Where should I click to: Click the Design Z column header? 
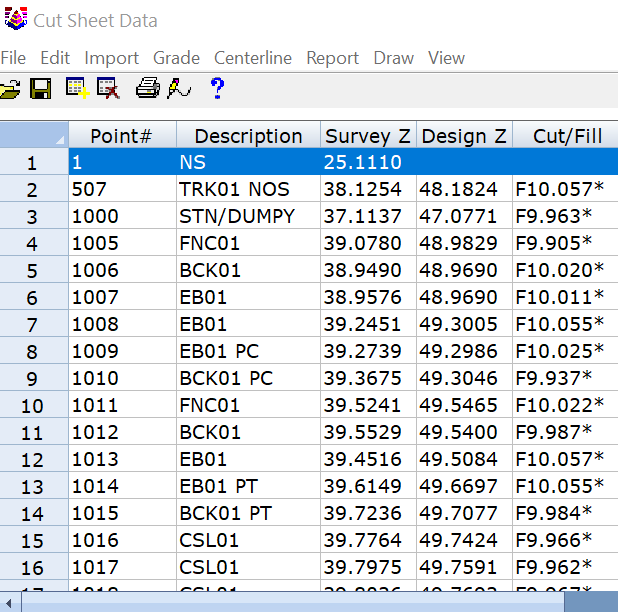click(464, 135)
